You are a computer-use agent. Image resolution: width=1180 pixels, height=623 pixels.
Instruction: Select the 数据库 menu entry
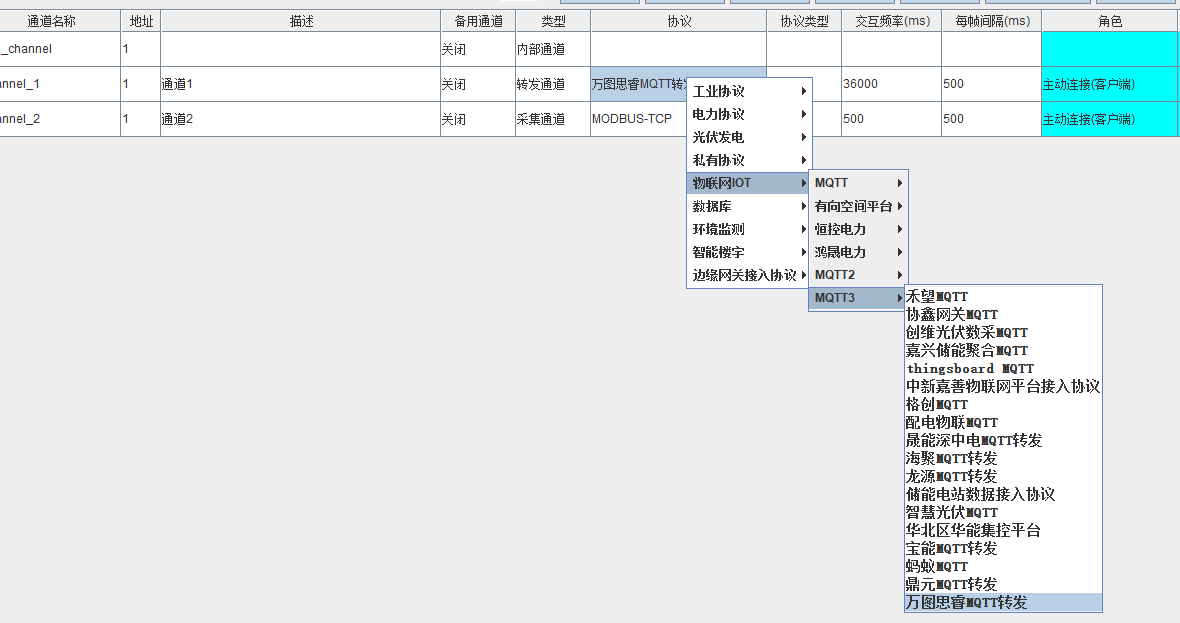(748, 206)
